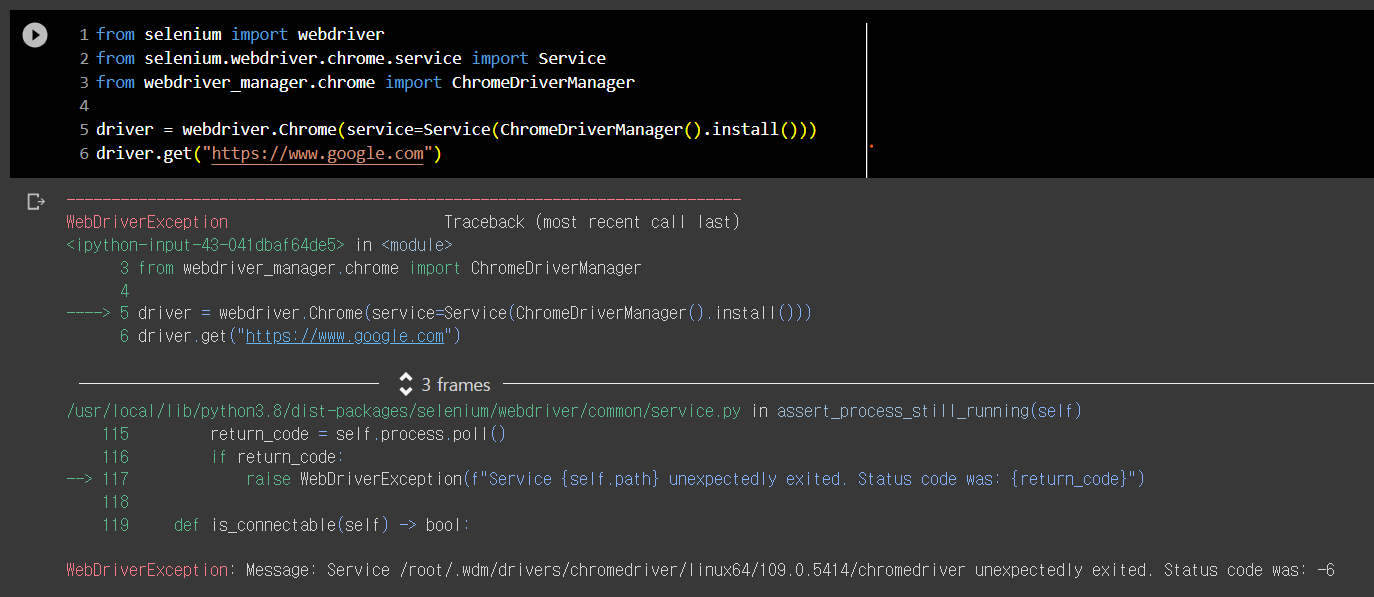Open the google.com link in the traceback output
1374x597 pixels.
coord(345,335)
